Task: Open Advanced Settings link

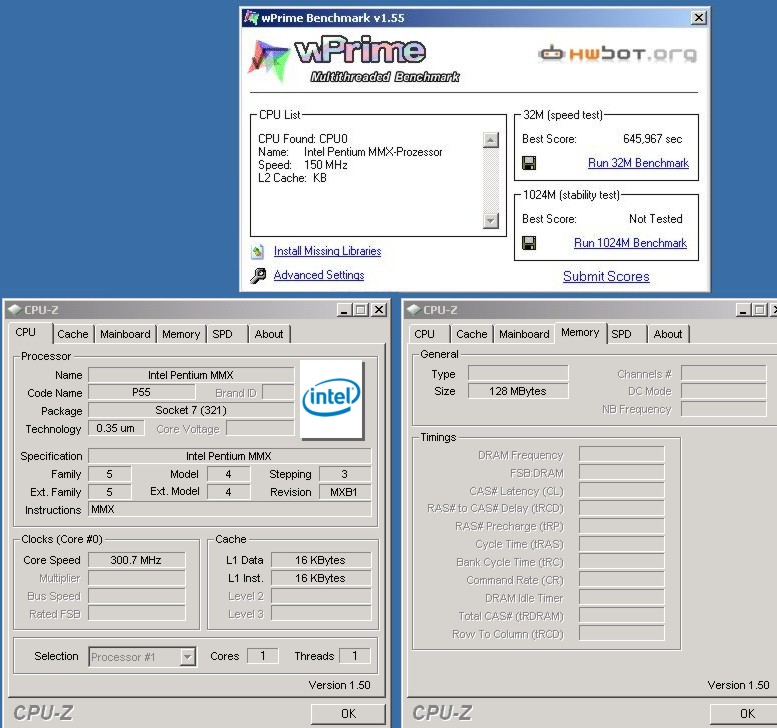Action: pyautogui.click(x=319, y=275)
